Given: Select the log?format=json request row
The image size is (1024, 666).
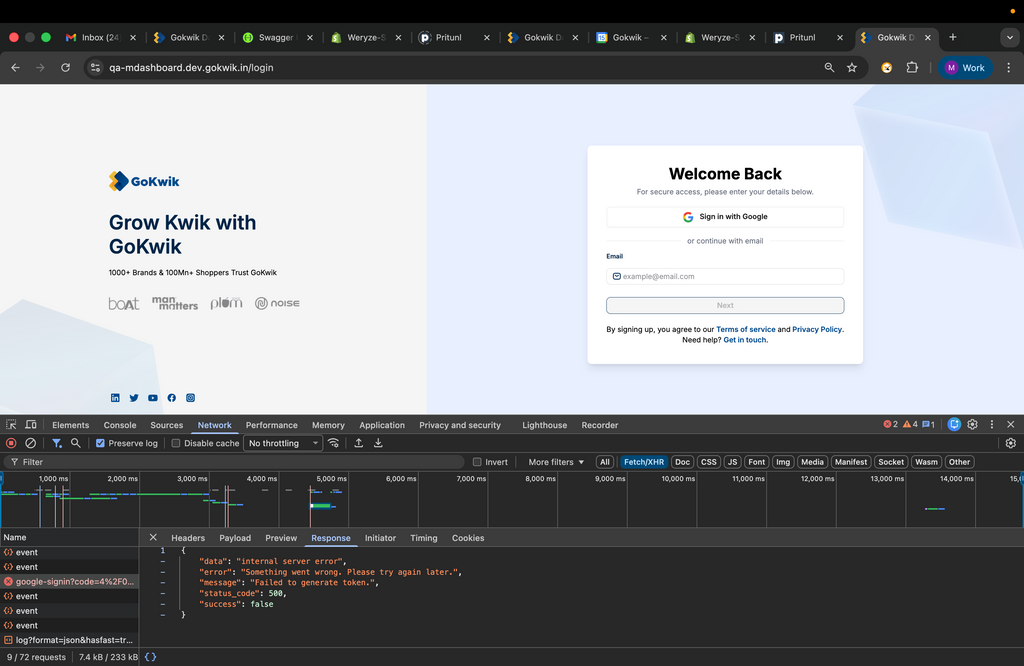Looking at the screenshot, I should pos(69,640).
